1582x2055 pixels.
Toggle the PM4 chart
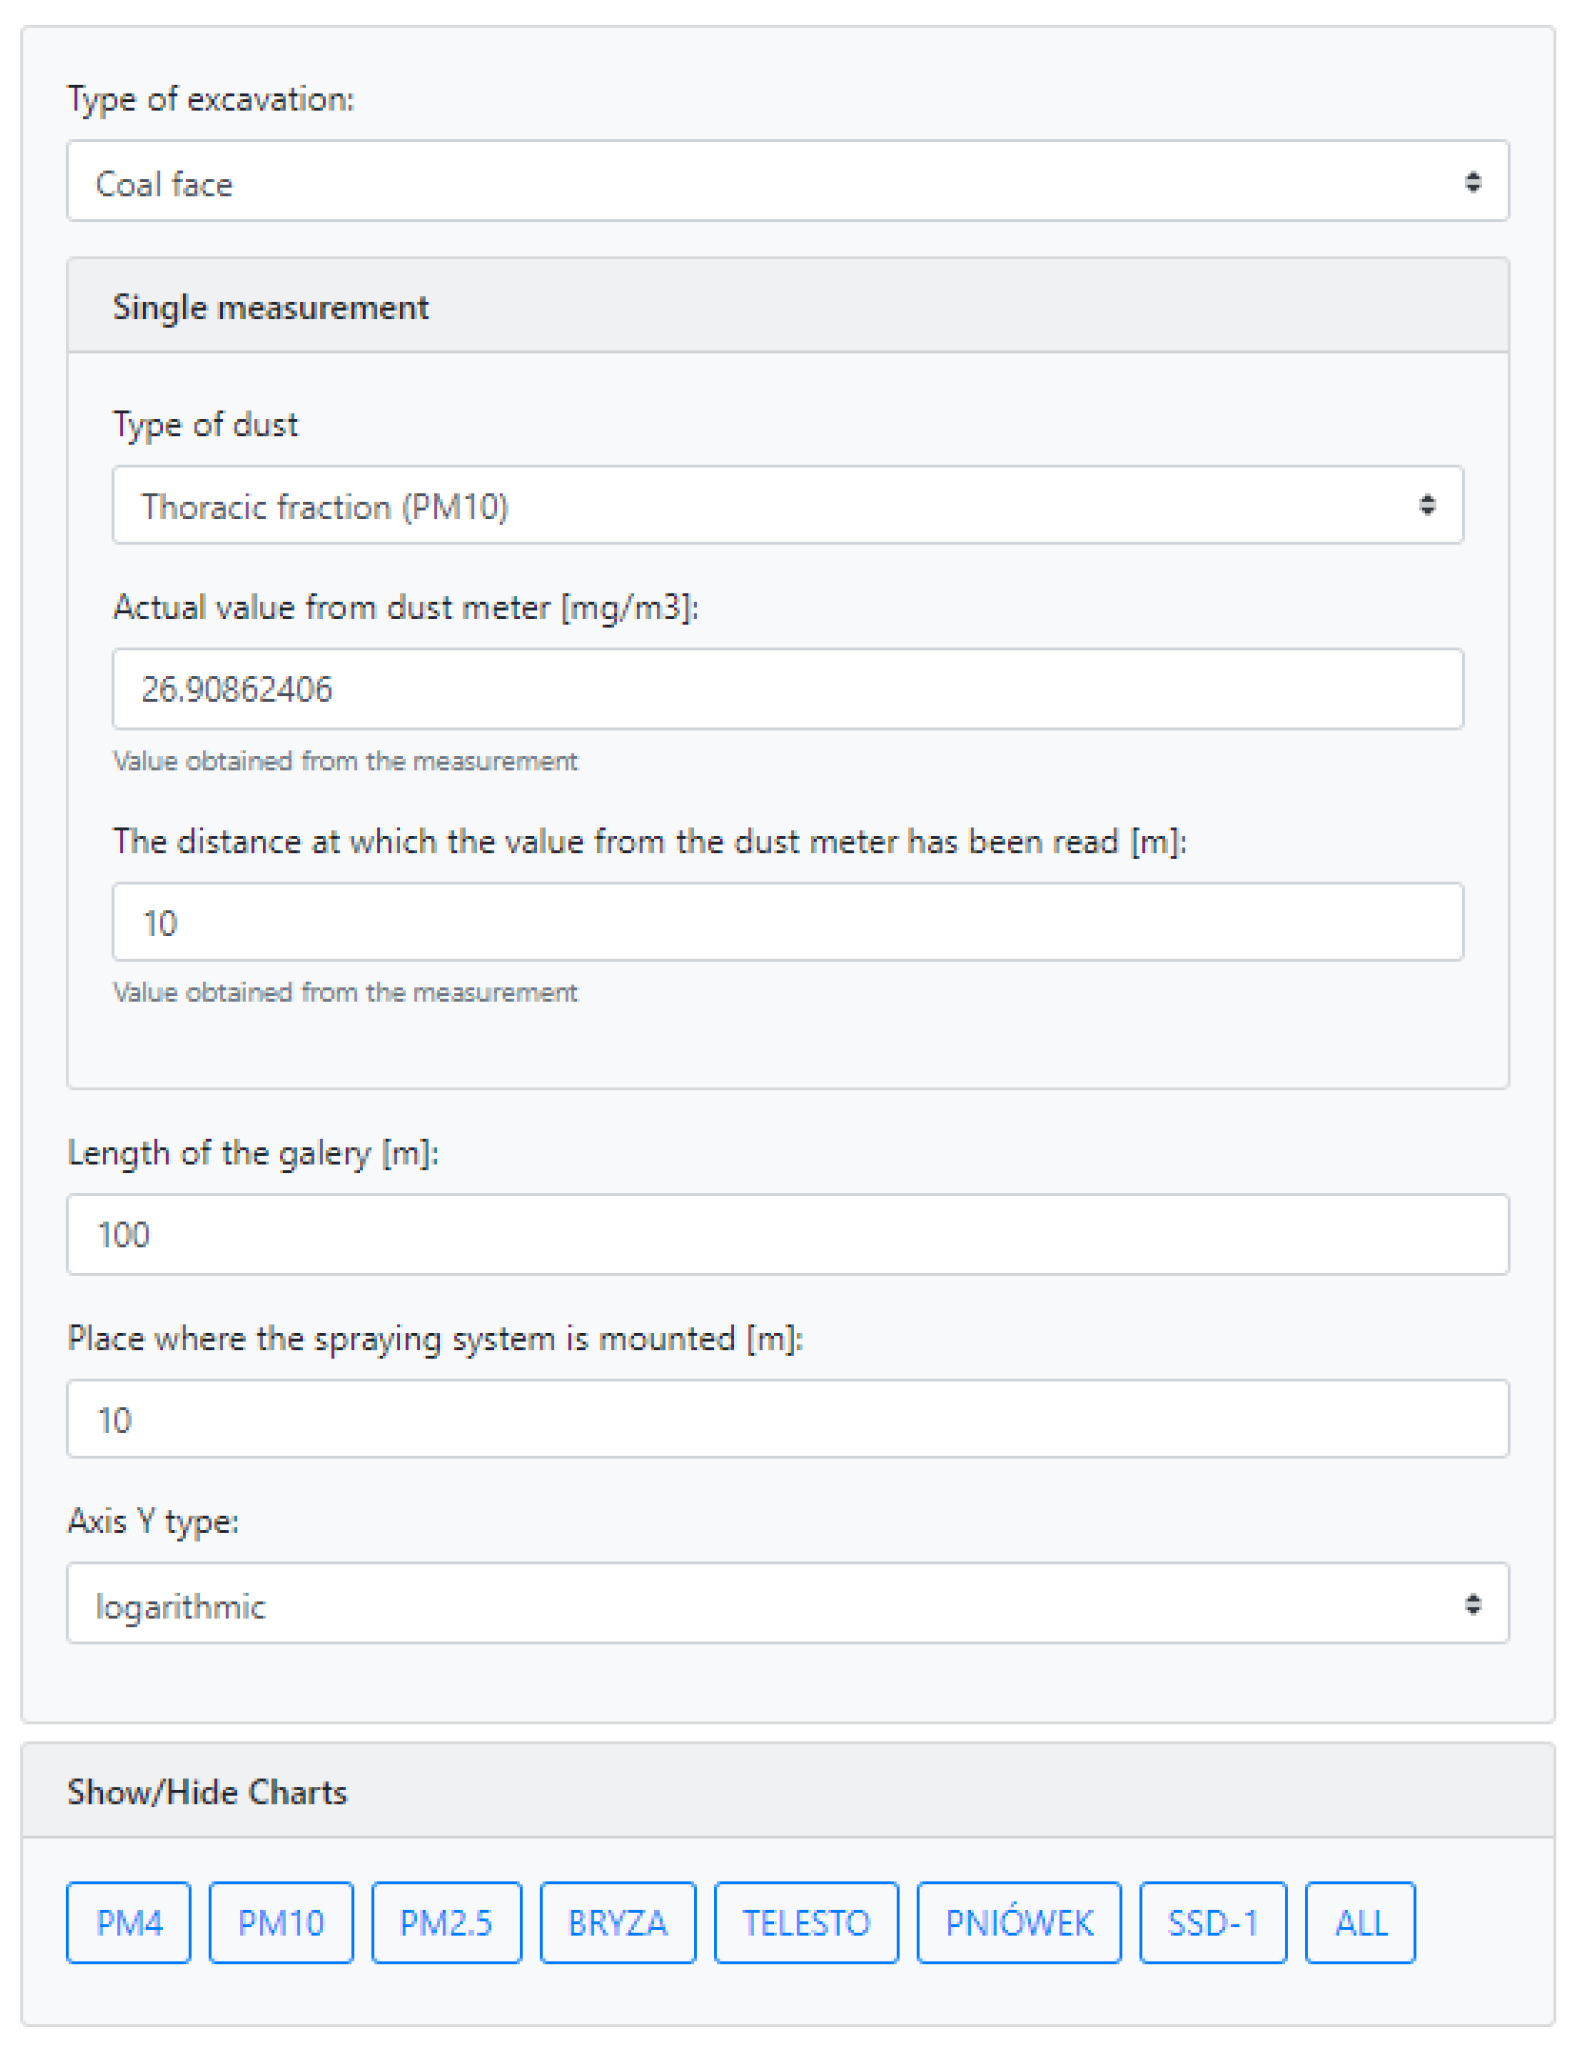[128, 1922]
